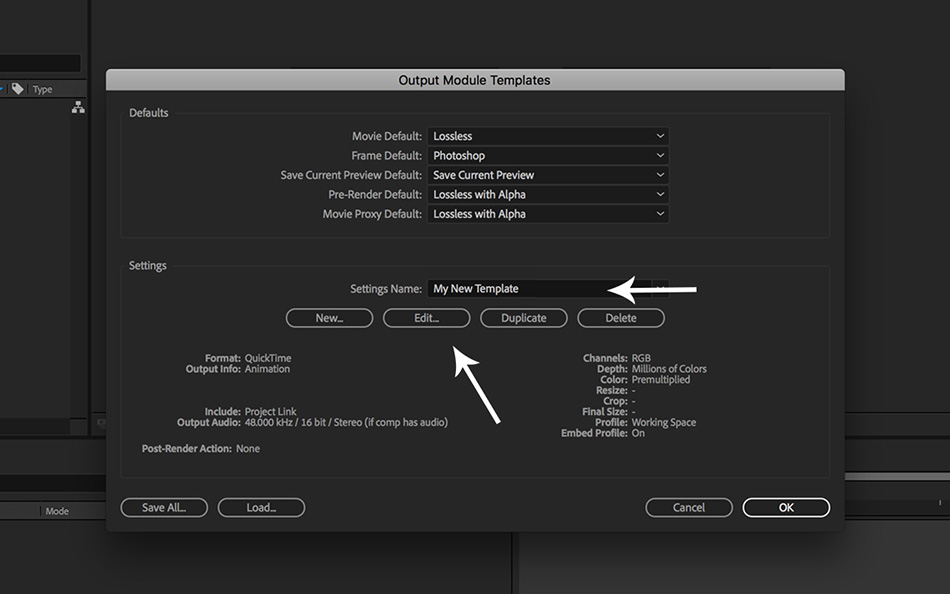Open the Movie Default dropdown
This screenshot has width=950, height=594.
click(x=548, y=136)
